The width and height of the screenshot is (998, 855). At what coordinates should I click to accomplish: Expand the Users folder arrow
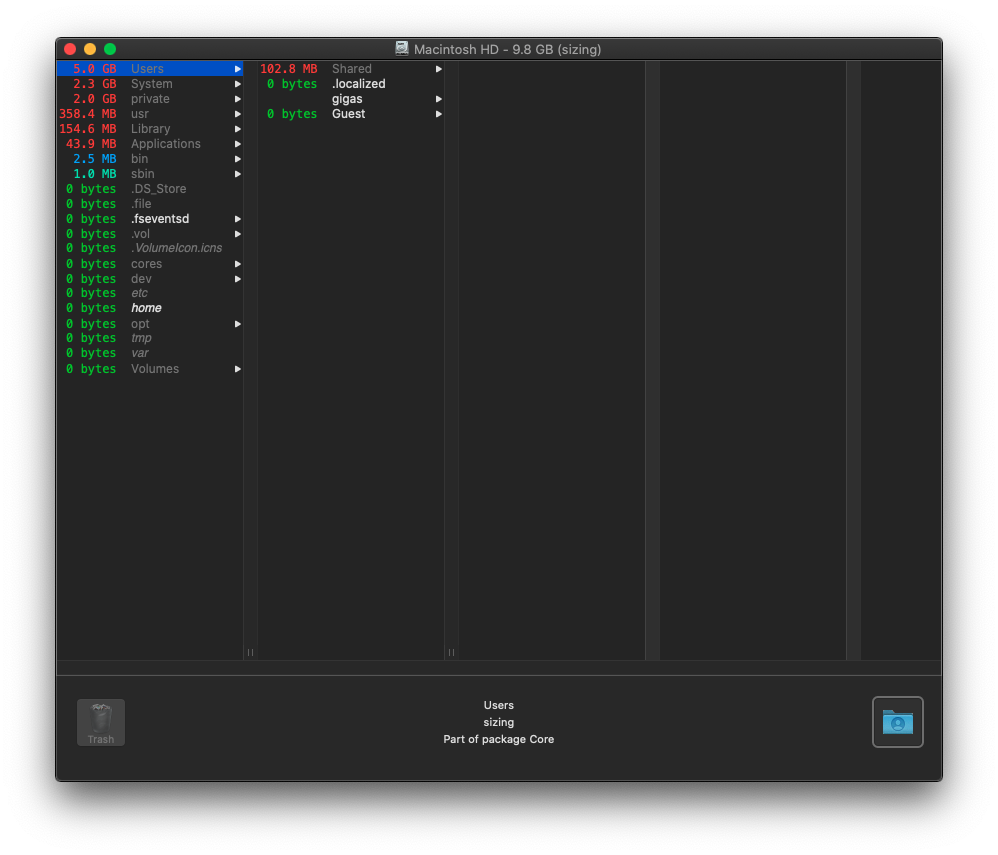[237, 69]
